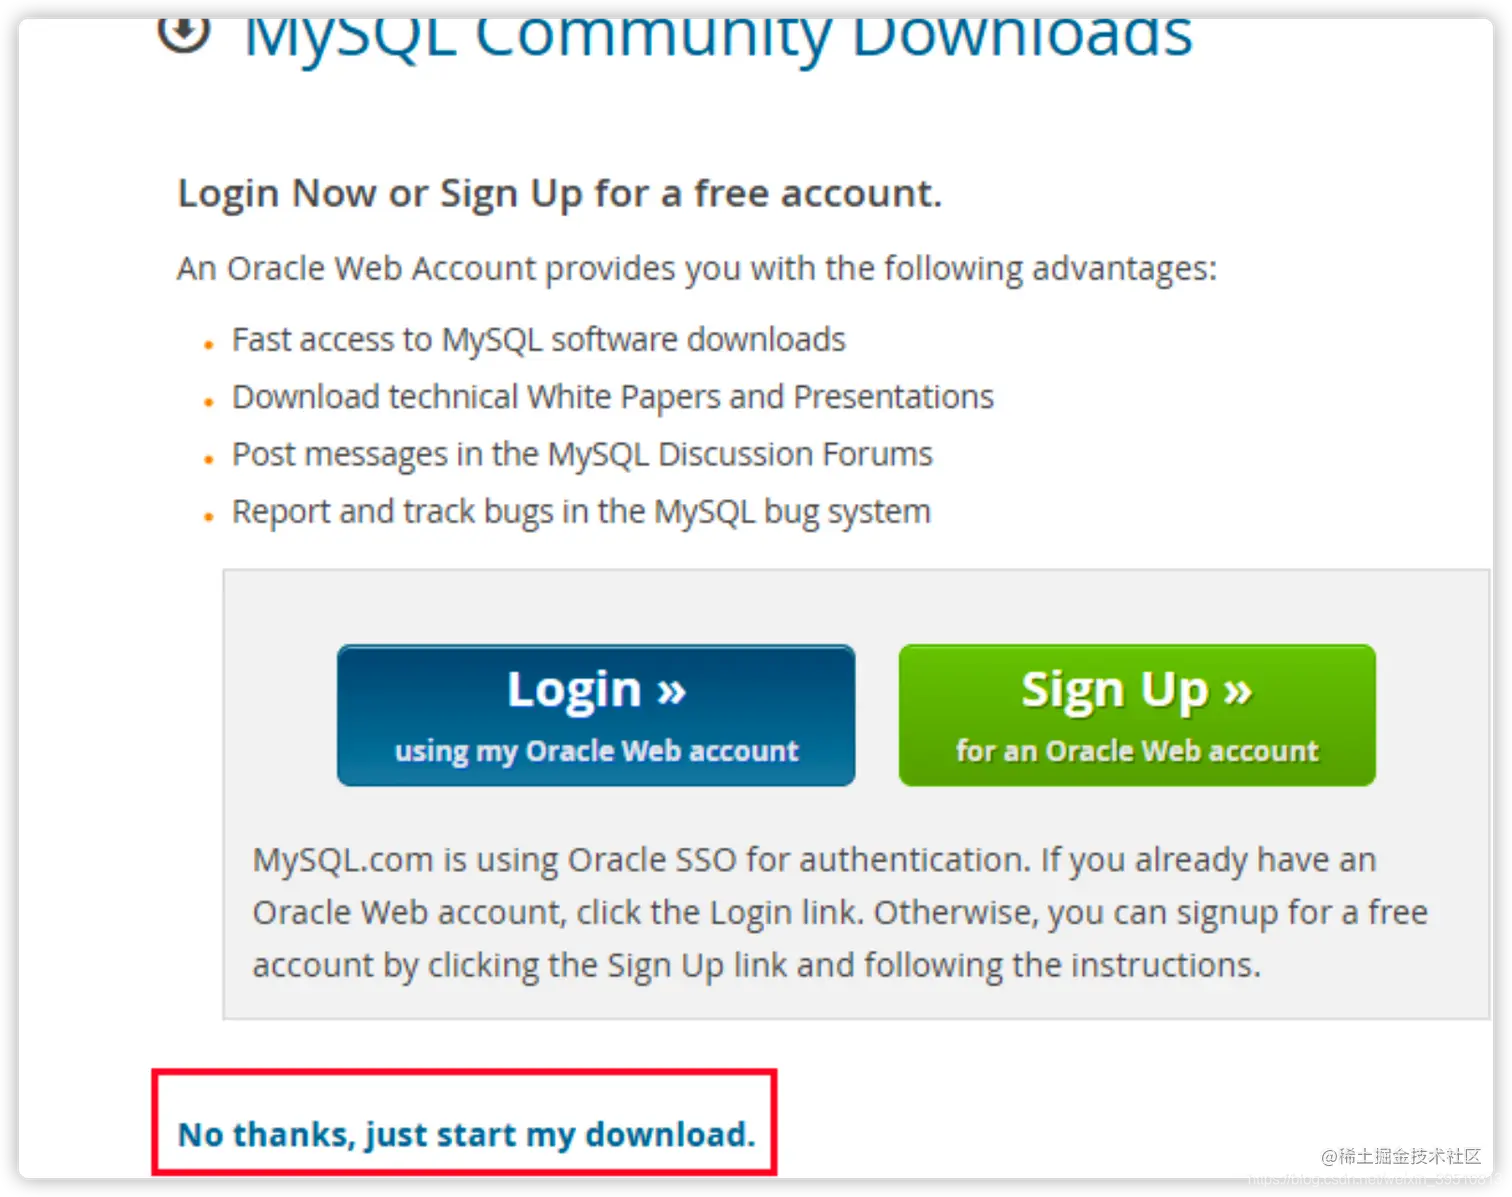
Task: Choose No thanks, just start my download
Action: click(466, 1134)
